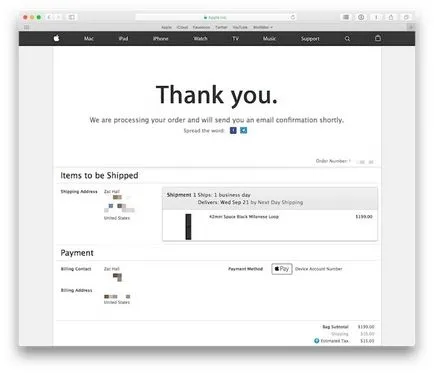Open the site search magnifier
434x373 pixels.
point(347,39)
